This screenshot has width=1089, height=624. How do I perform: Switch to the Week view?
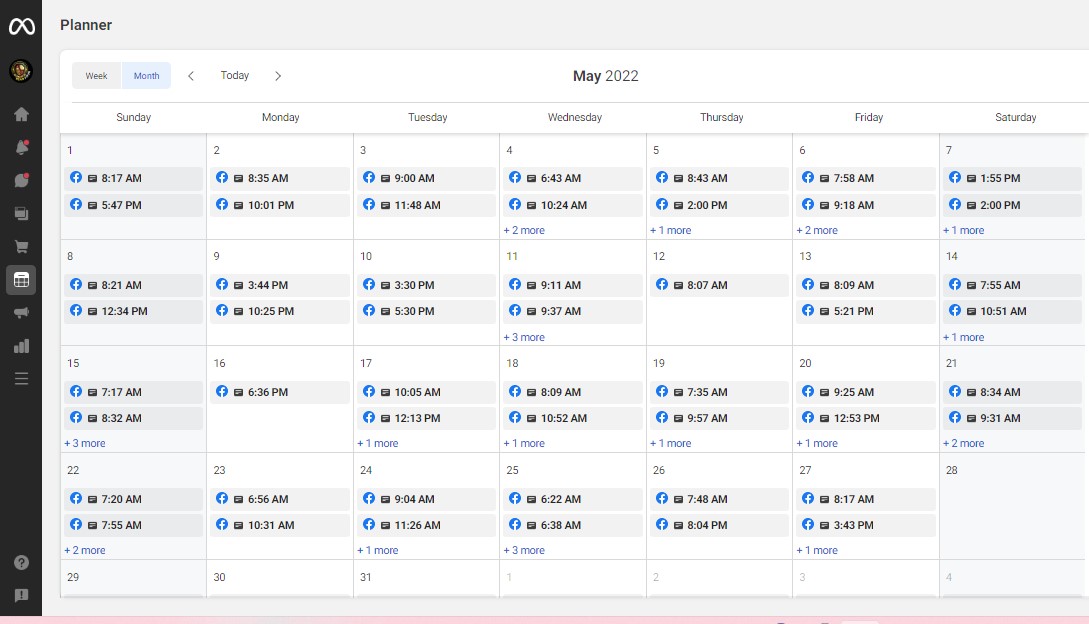96,76
